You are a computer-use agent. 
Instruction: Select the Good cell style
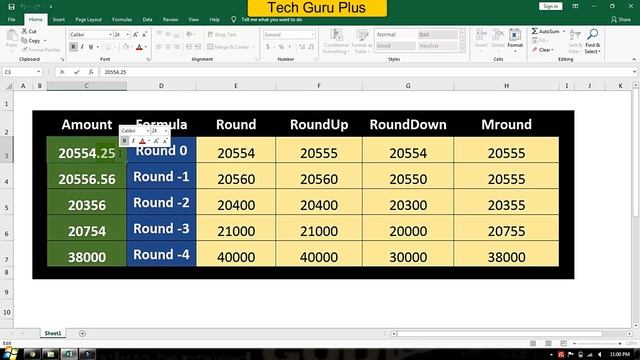pos(395,46)
